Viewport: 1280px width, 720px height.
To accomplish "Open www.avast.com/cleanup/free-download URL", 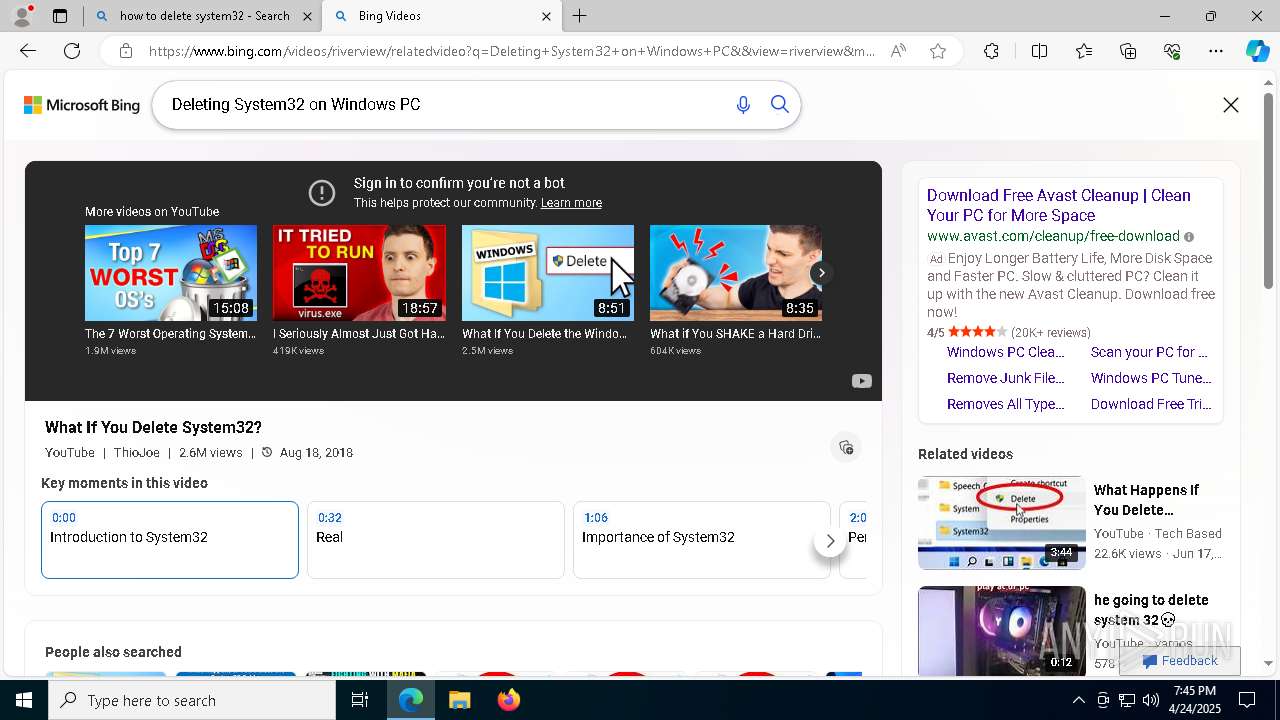I will (x=1053, y=237).
